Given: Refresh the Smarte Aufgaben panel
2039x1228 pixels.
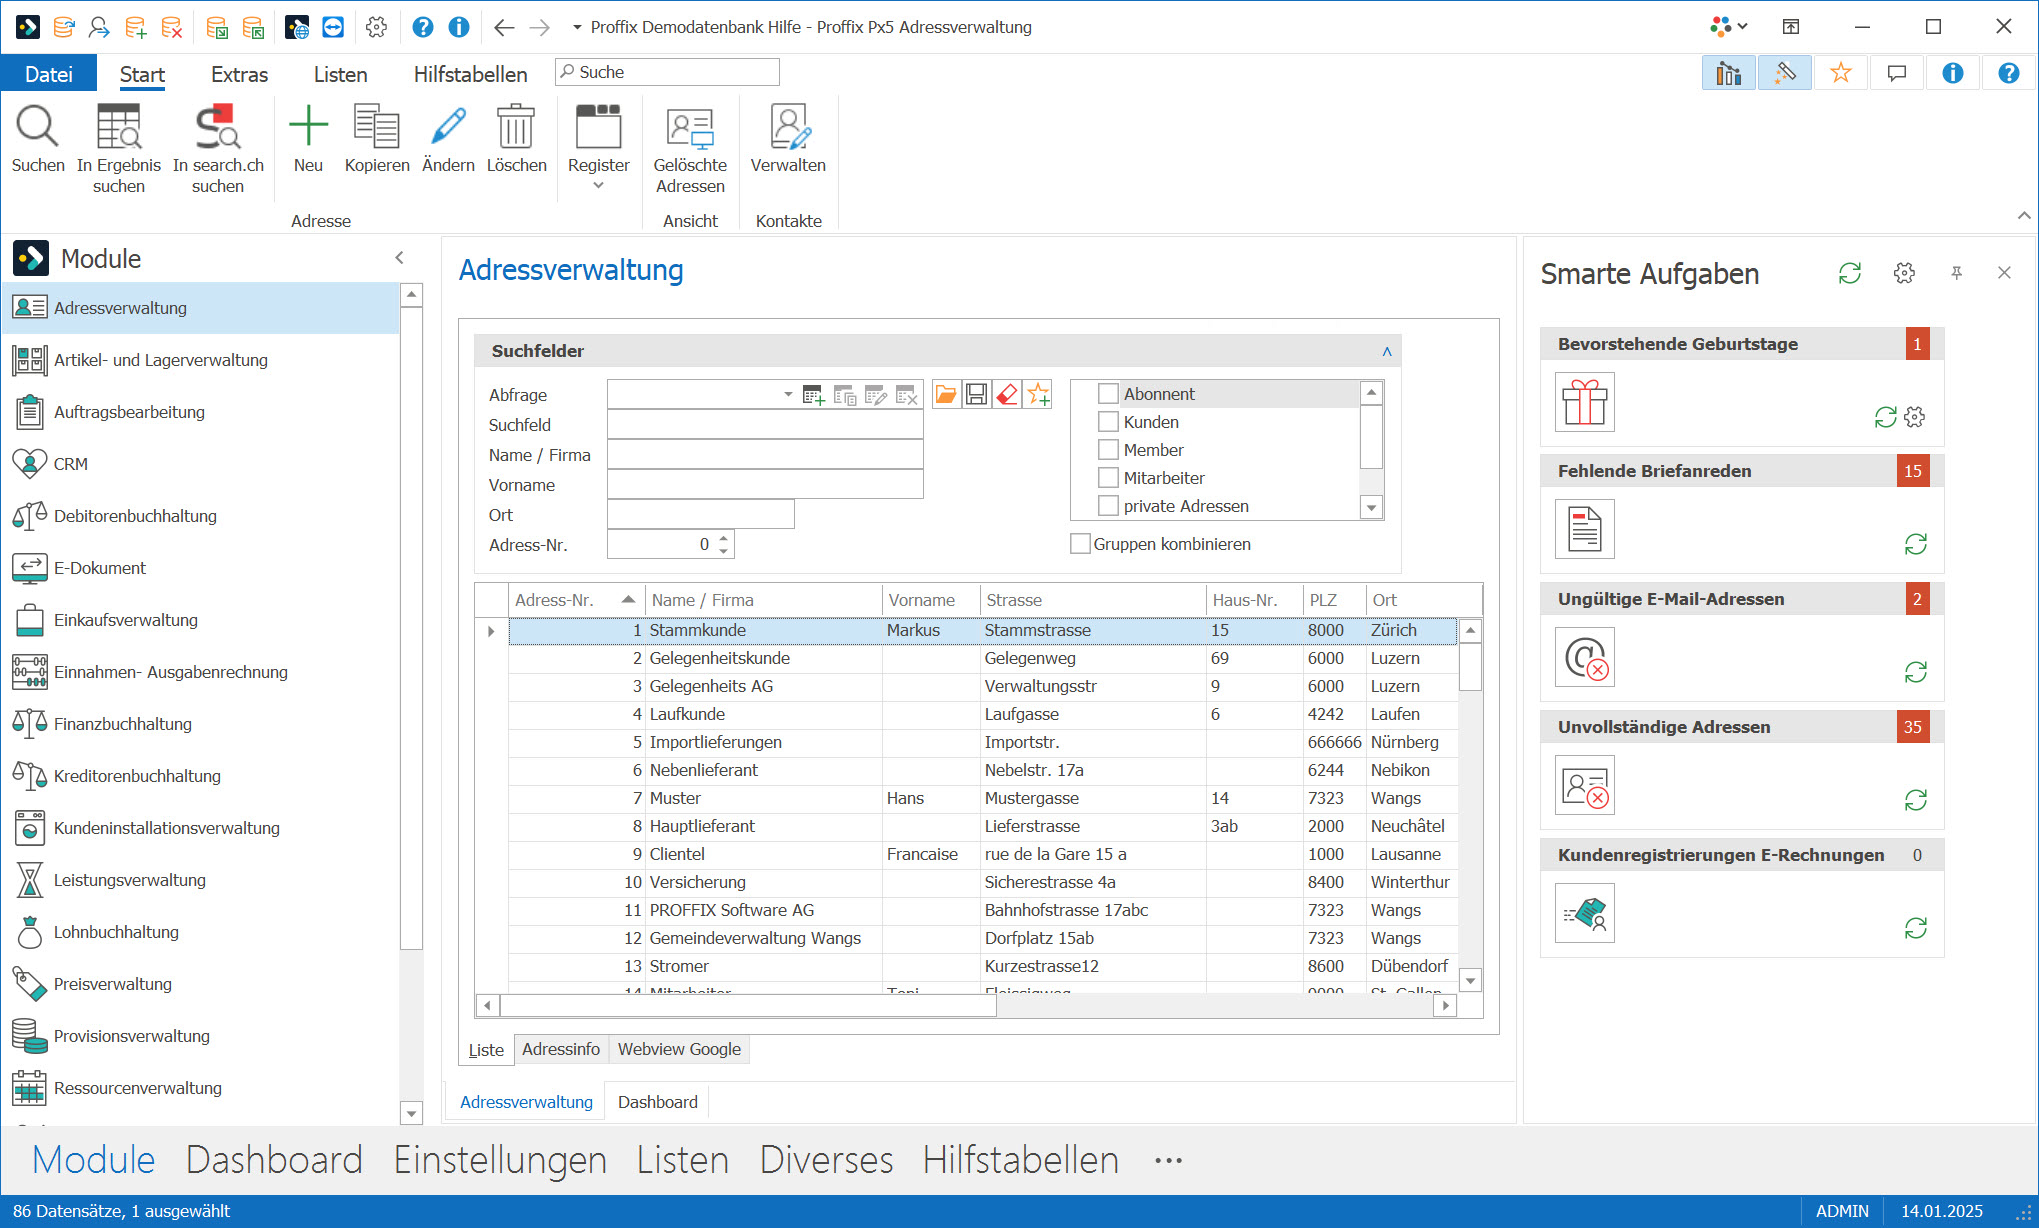Looking at the screenshot, I should tap(1850, 273).
